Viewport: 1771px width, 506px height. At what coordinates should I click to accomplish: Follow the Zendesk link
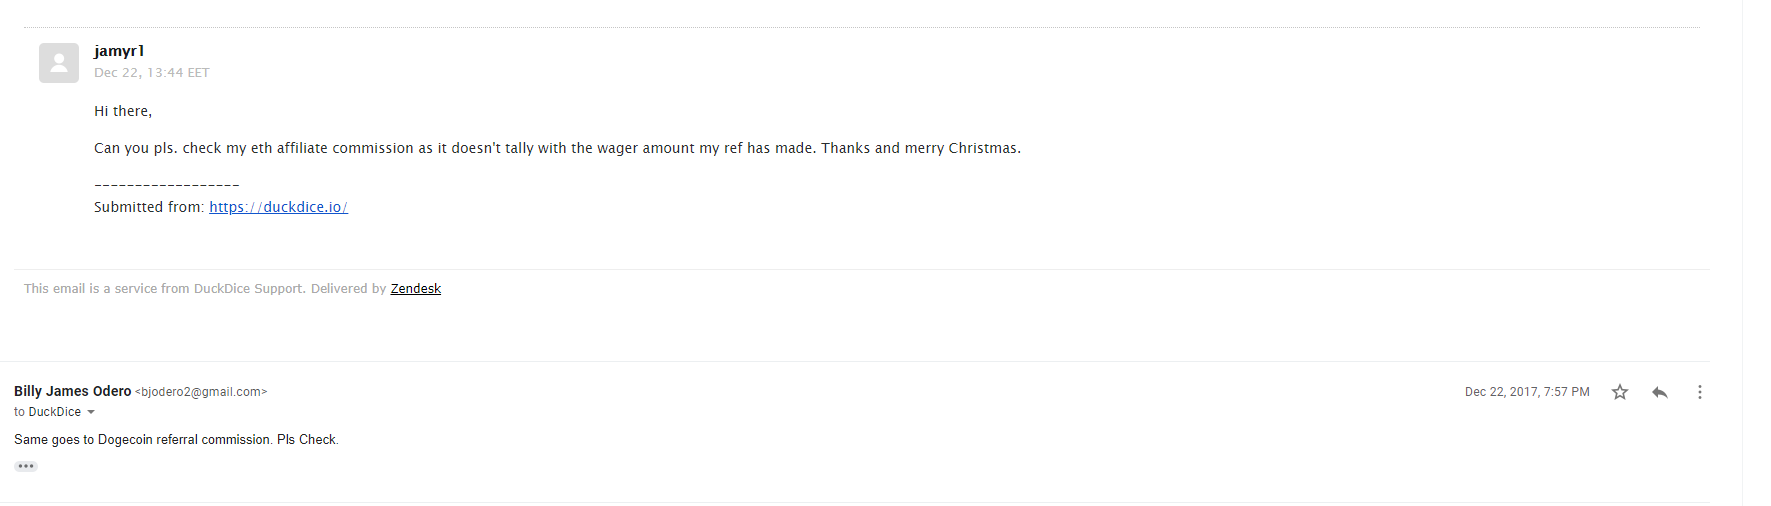[x=416, y=289]
